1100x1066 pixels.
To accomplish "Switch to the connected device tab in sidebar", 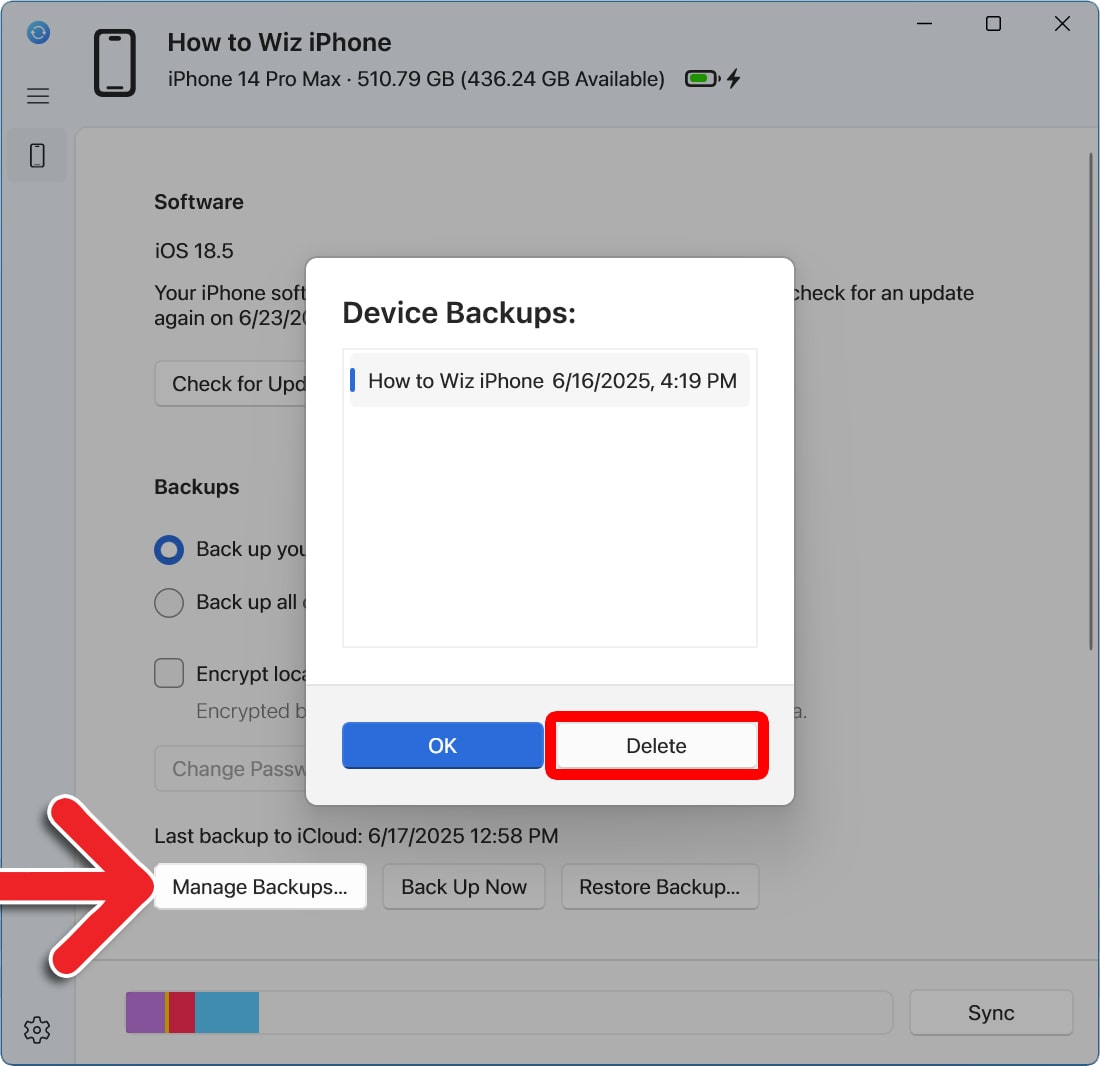I will pyautogui.click(x=36, y=155).
